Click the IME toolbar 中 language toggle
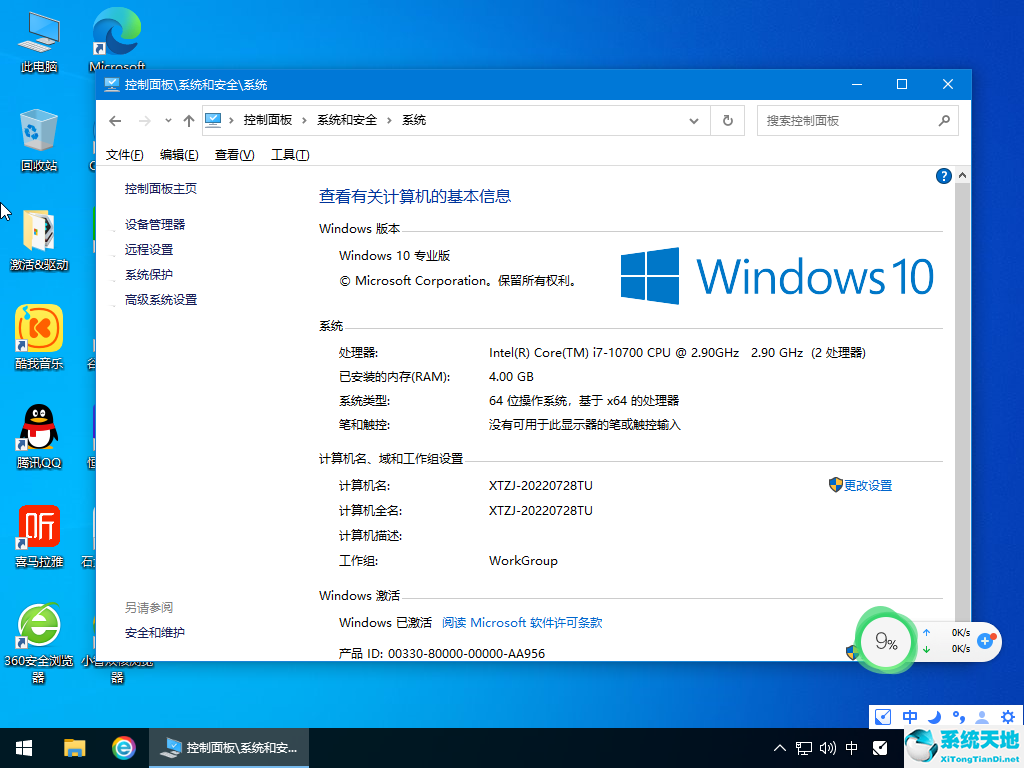1024x768 pixels. [910, 717]
